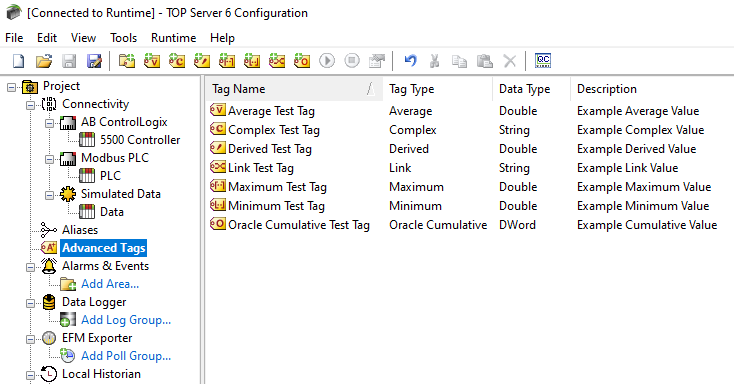Viewport: 734px width, 384px height.
Task: Select Aliases in the project tree
Action: click(80, 230)
